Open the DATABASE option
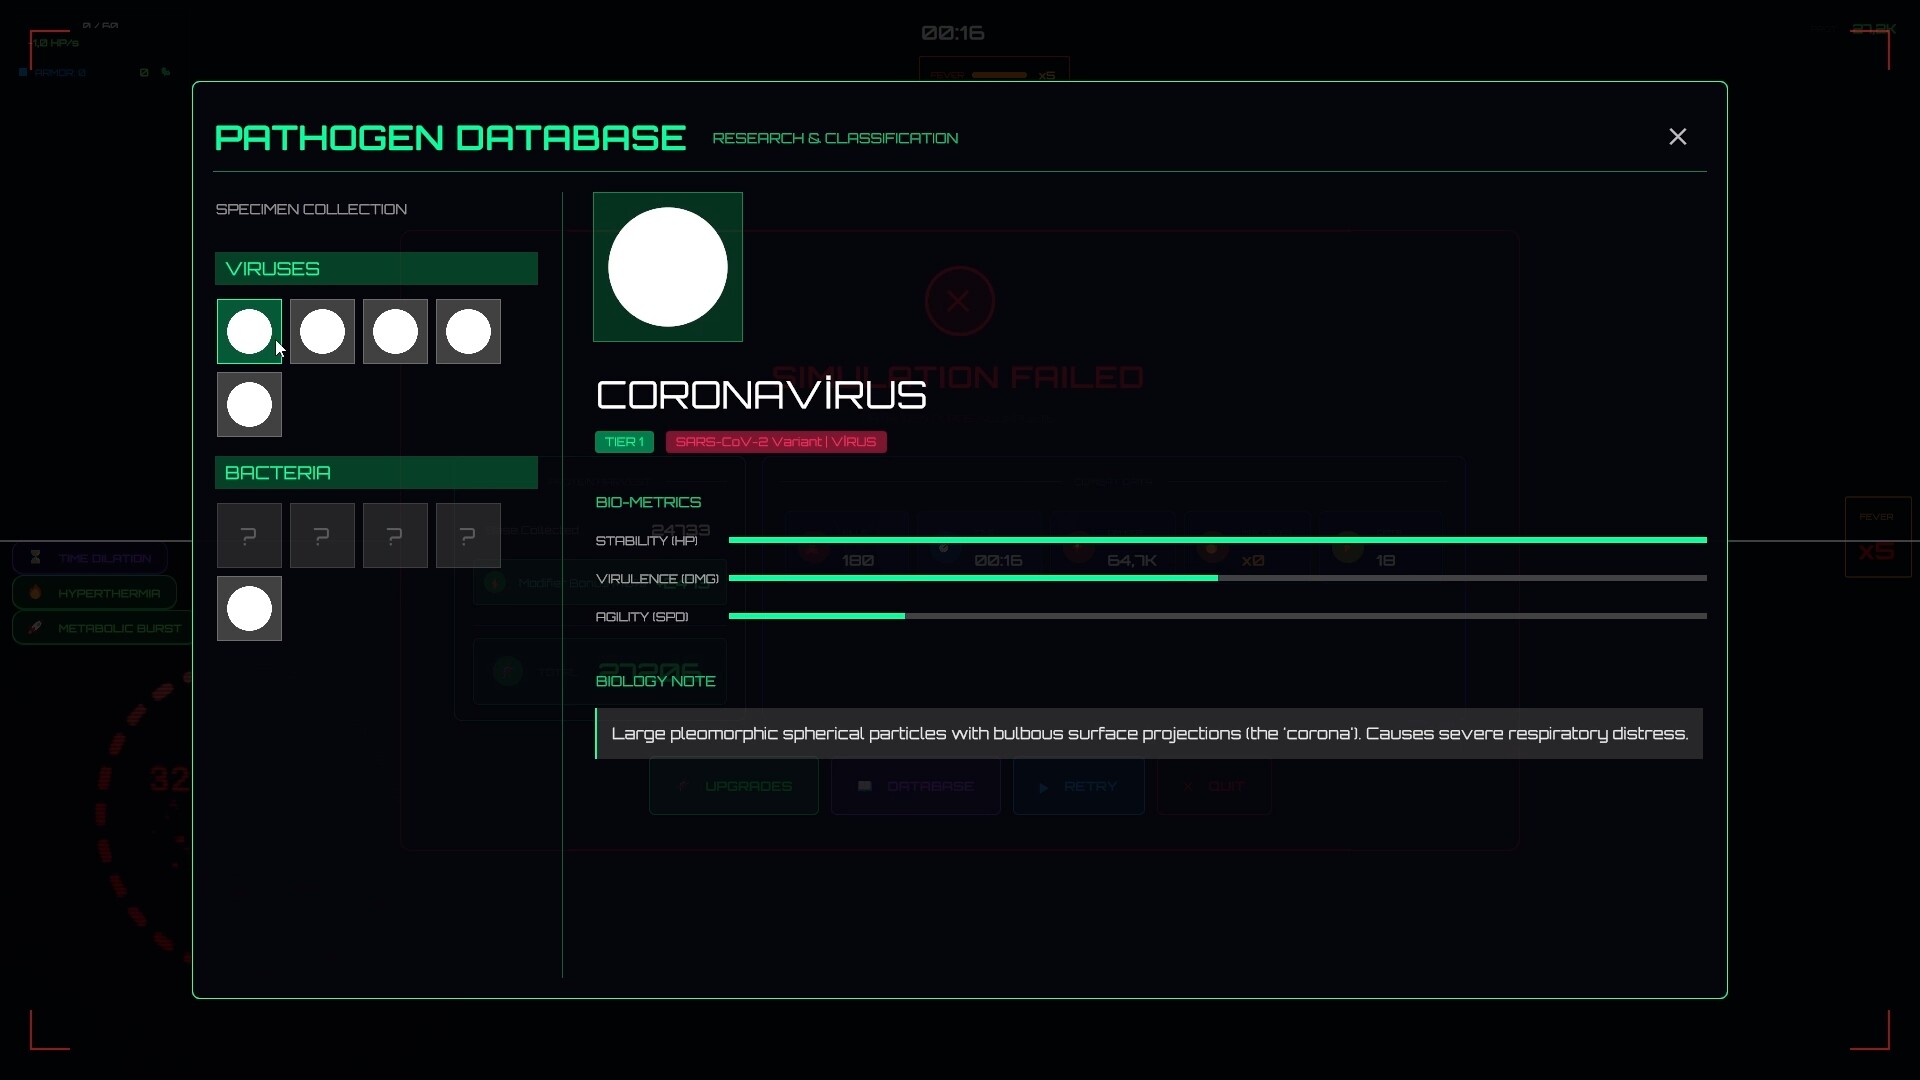1920x1080 pixels. (915, 787)
